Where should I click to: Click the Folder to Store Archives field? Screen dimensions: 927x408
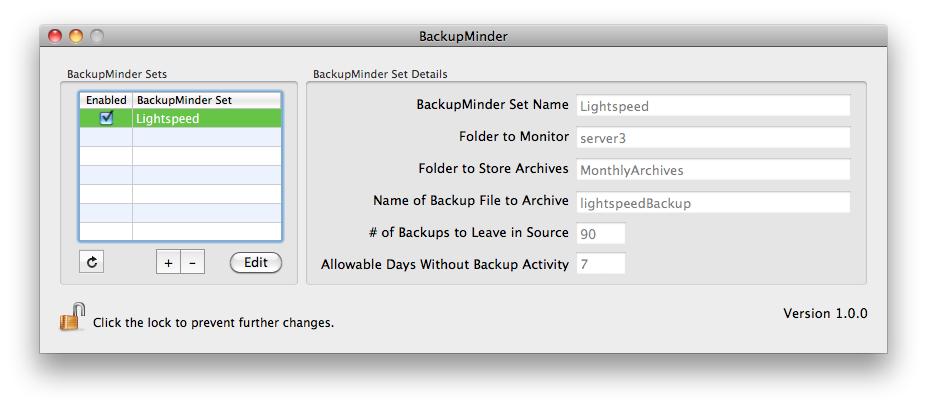712,170
